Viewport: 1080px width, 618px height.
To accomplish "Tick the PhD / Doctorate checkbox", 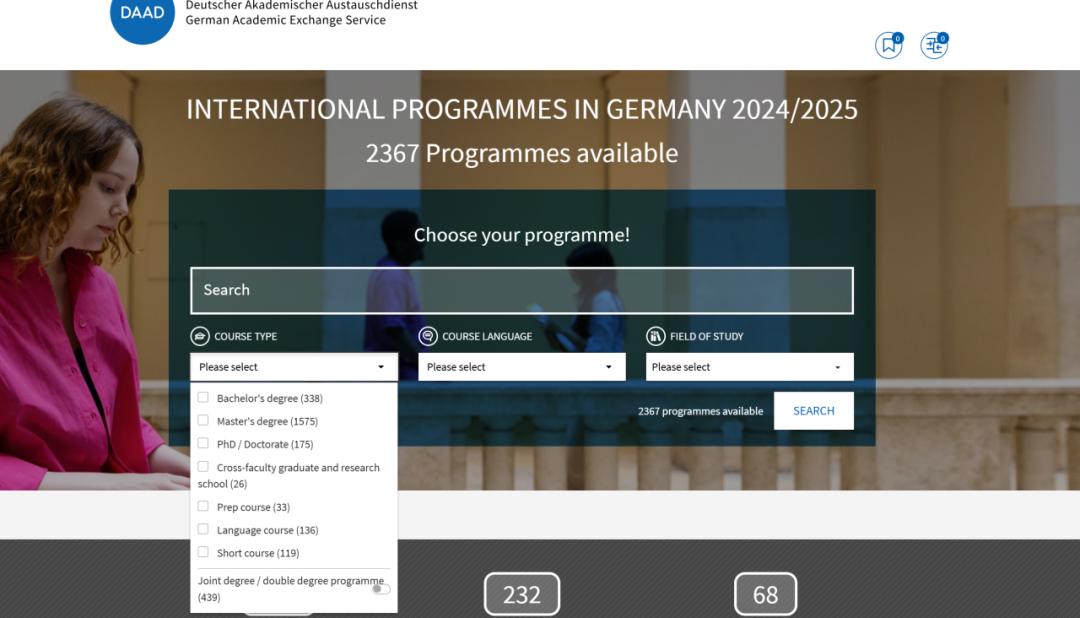I will click(203, 444).
